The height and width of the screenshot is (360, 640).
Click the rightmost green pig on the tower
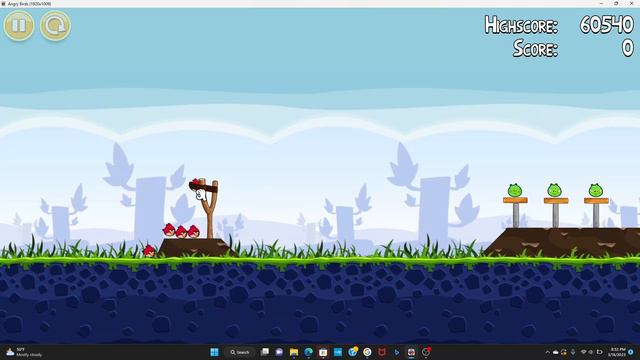pyautogui.click(x=596, y=190)
